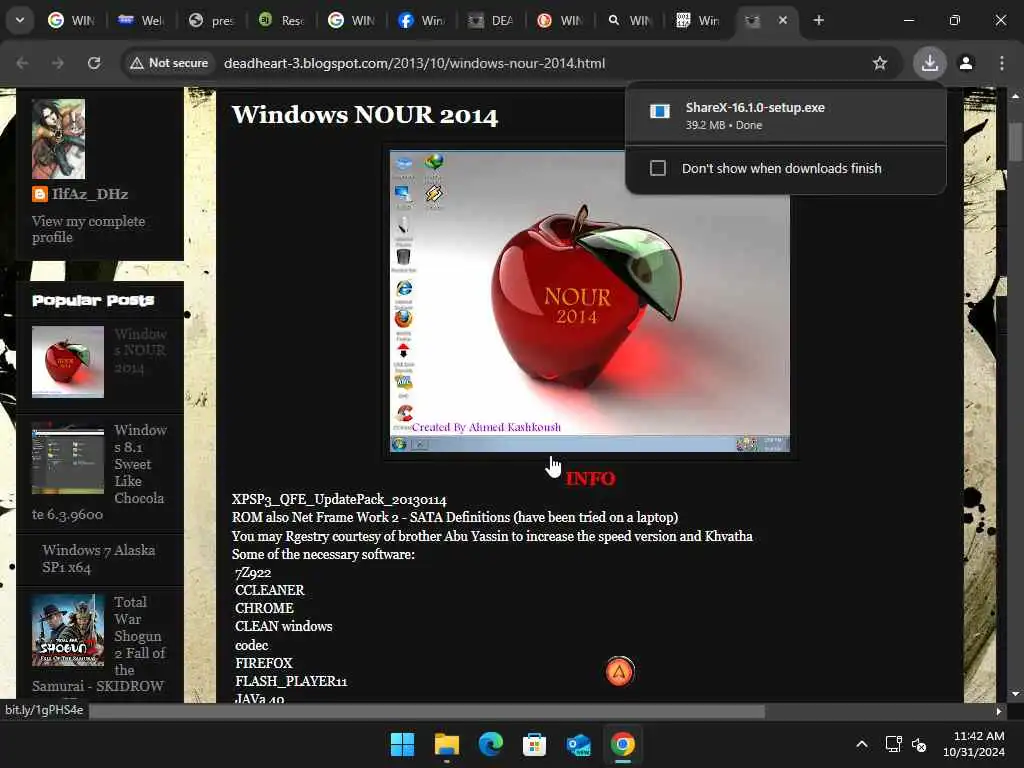
Task: Open the new tab with the plus button
Action: click(818, 20)
